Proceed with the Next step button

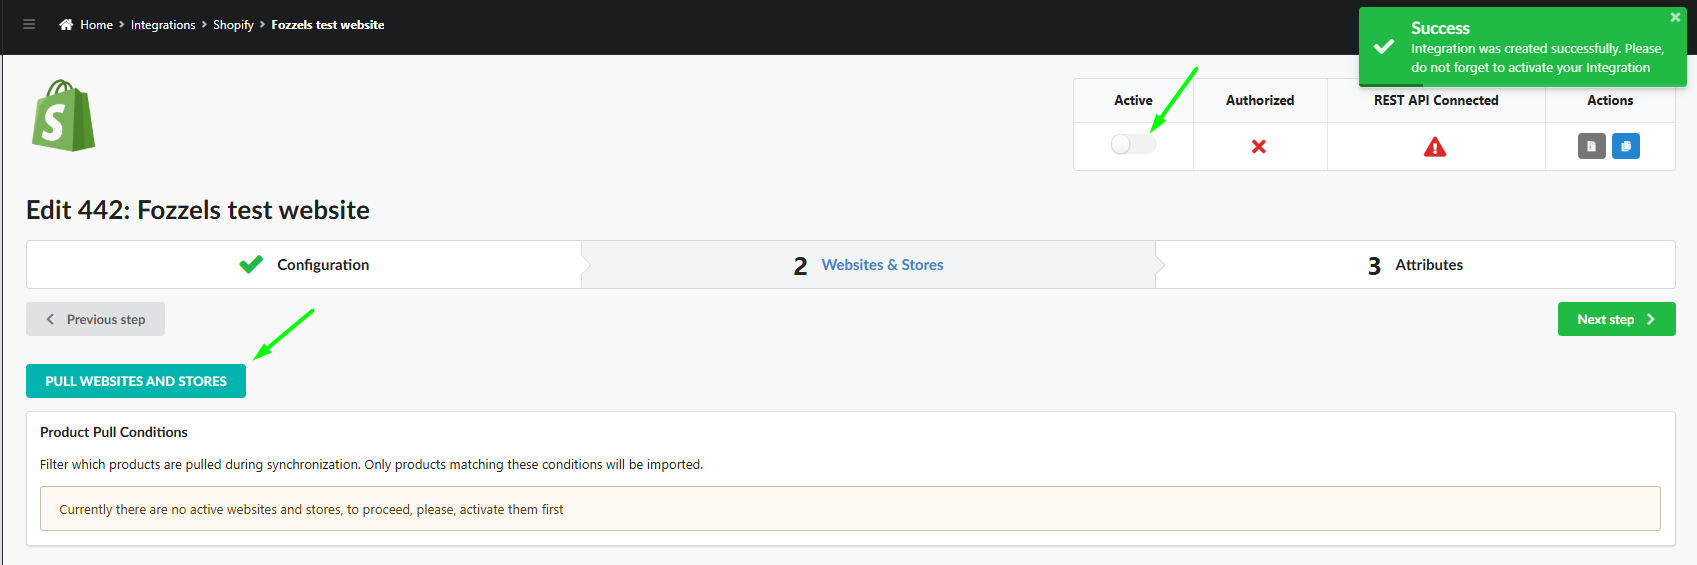[1616, 319]
